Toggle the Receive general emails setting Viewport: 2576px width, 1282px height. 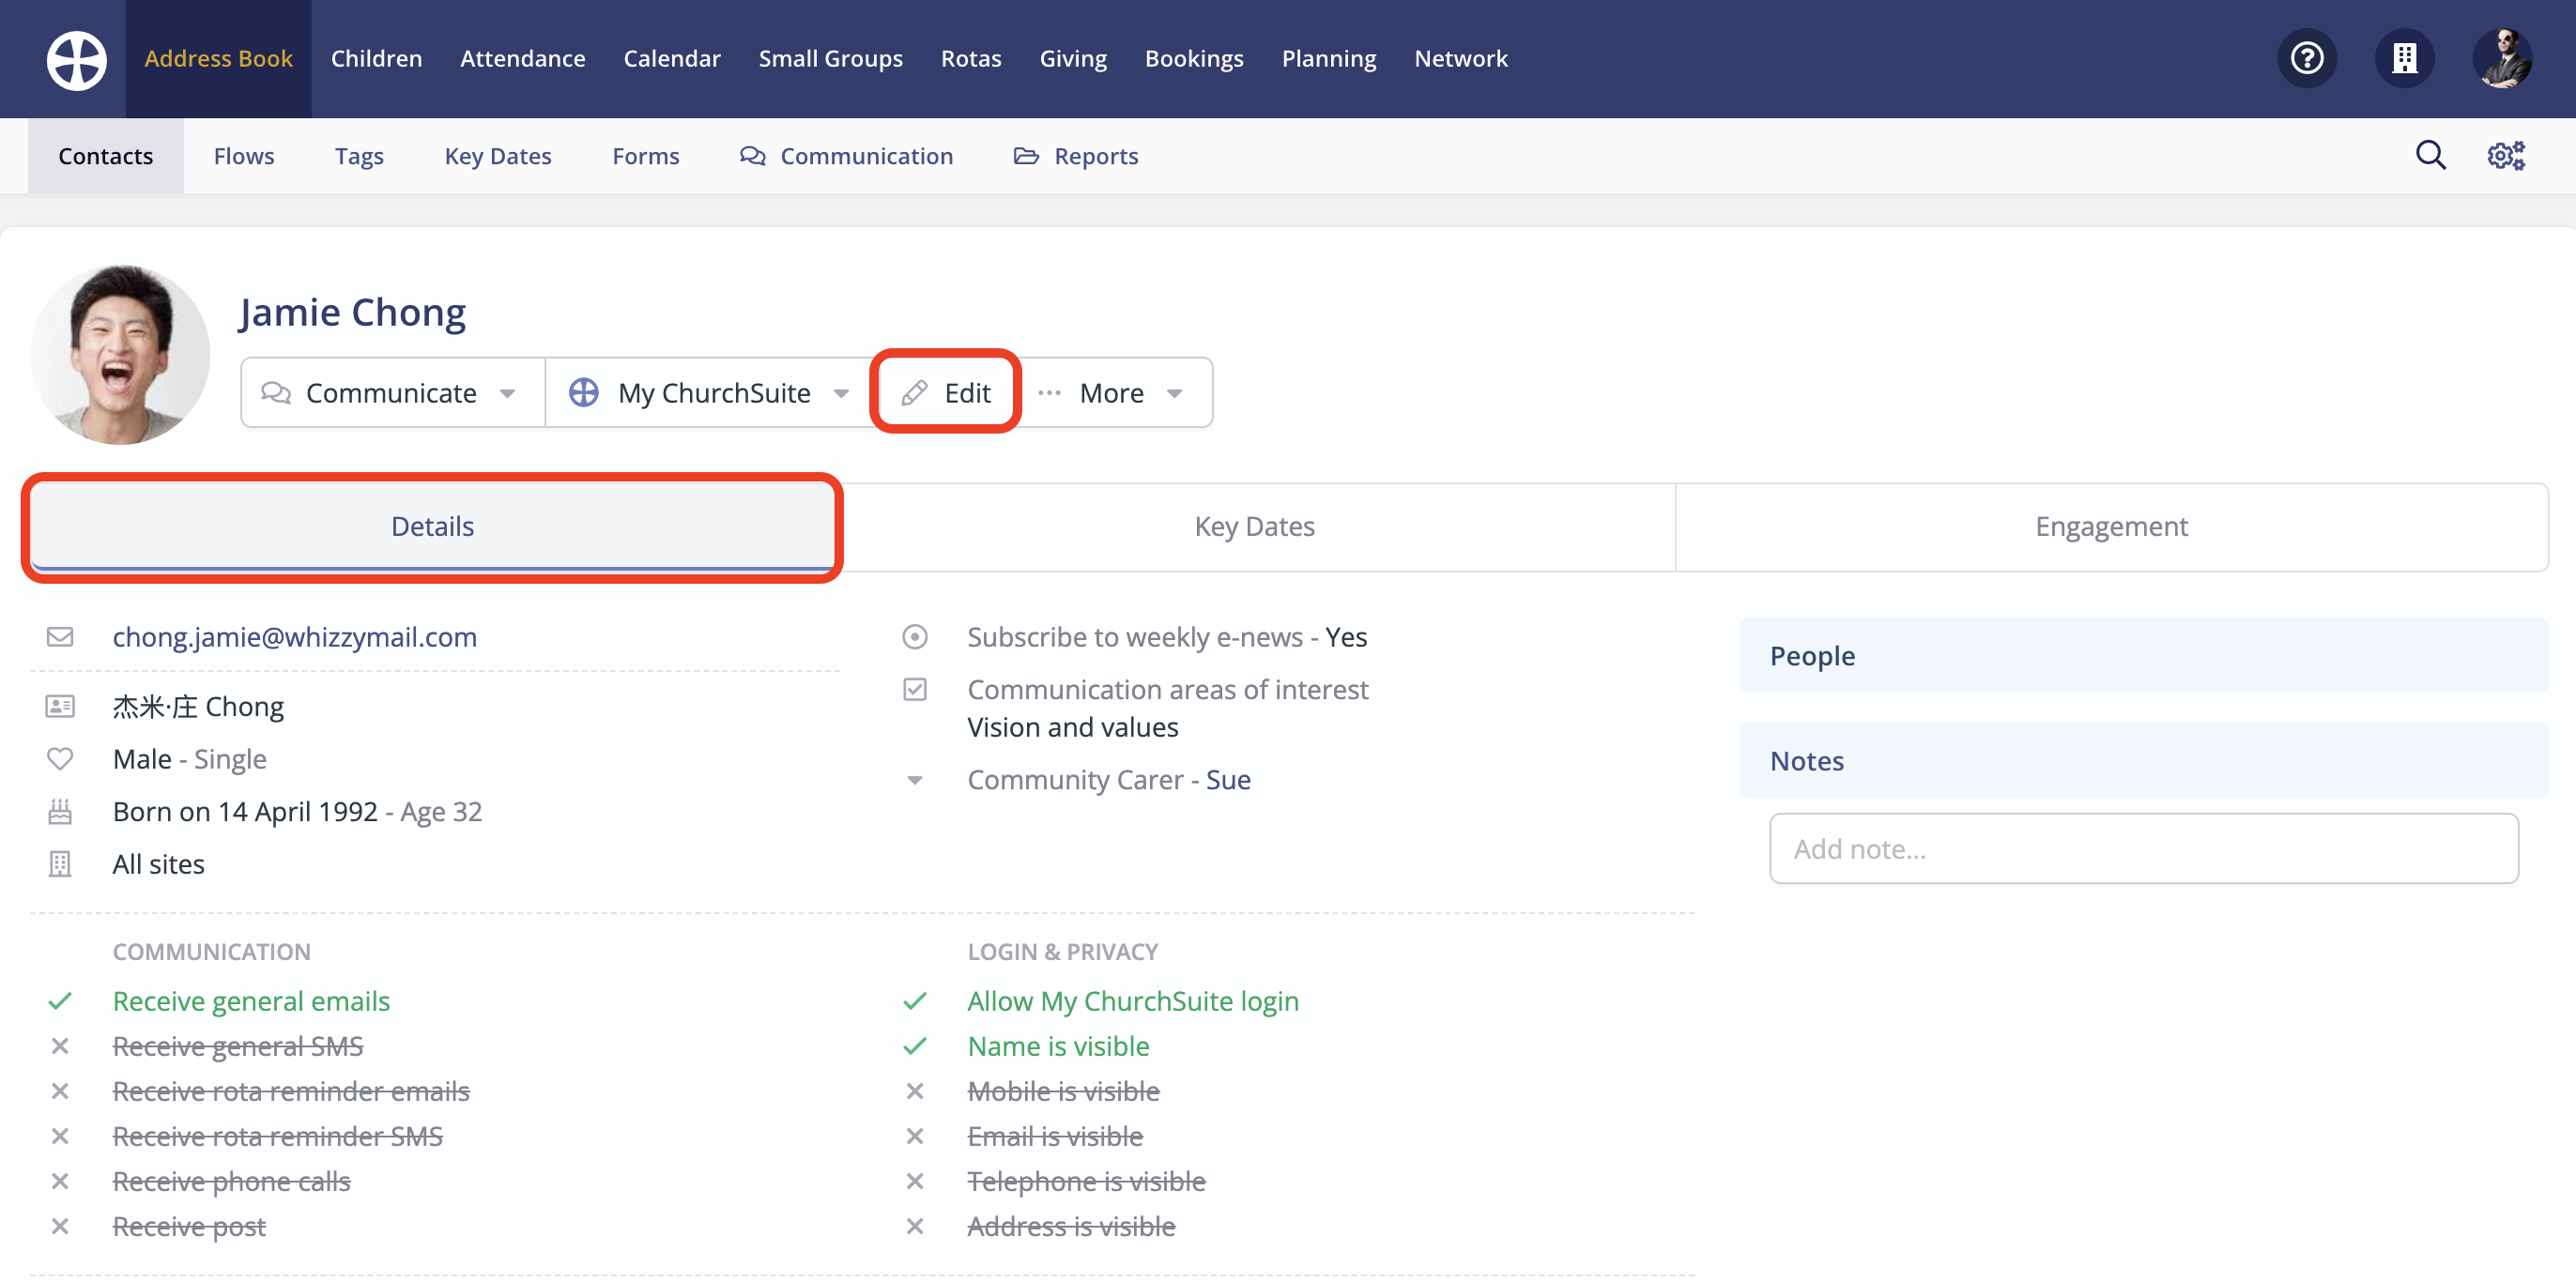[x=251, y=1000]
